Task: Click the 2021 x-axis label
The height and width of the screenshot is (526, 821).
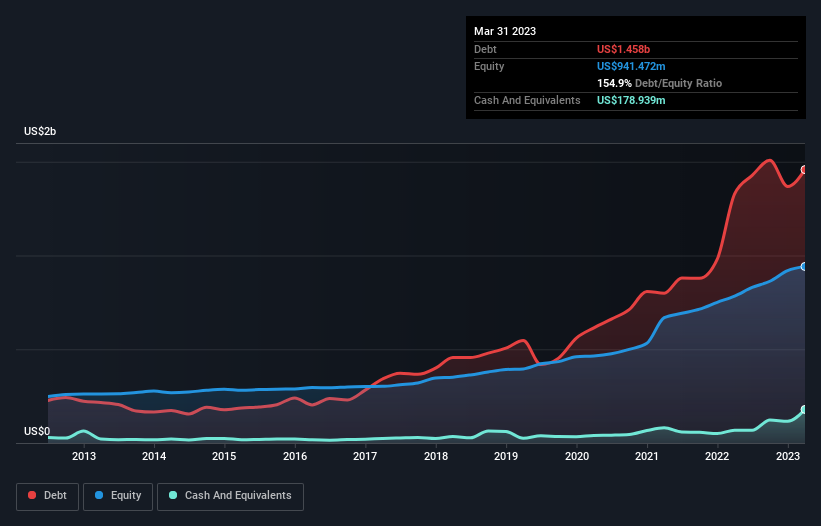Action: tap(647, 456)
